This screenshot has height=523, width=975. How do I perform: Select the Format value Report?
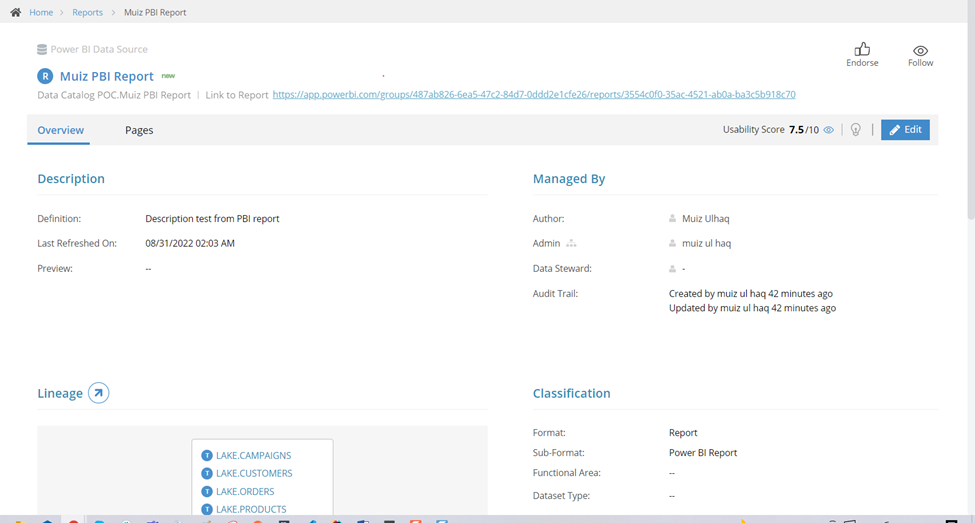683,433
